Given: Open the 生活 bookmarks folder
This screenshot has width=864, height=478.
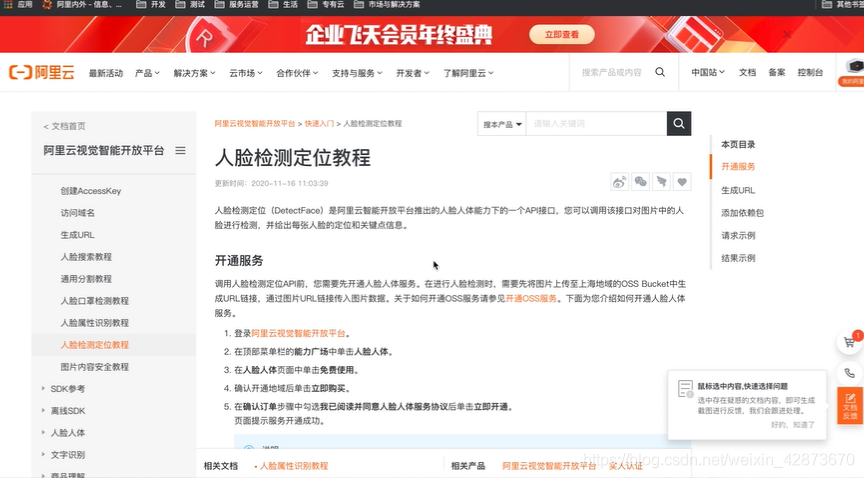Looking at the screenshot, I should [x=283, y=4].
